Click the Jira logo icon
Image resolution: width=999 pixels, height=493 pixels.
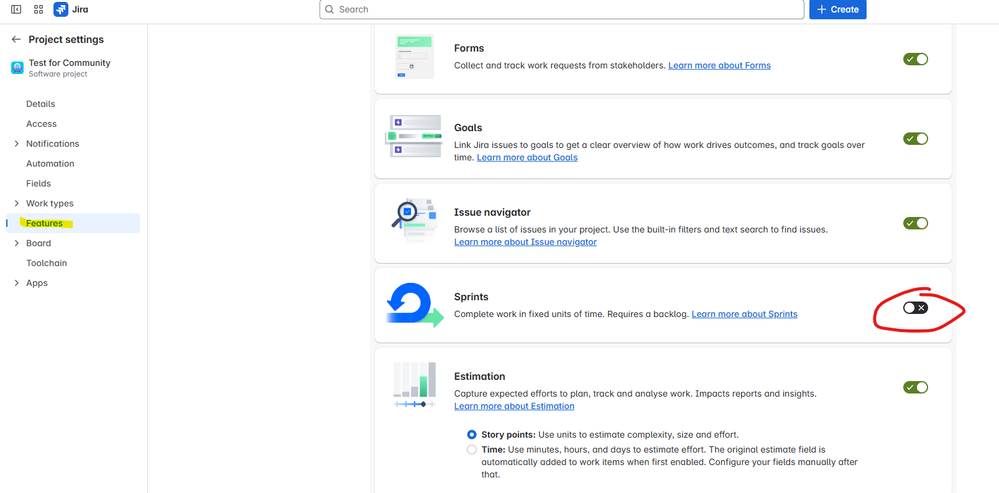pos(61,10)
